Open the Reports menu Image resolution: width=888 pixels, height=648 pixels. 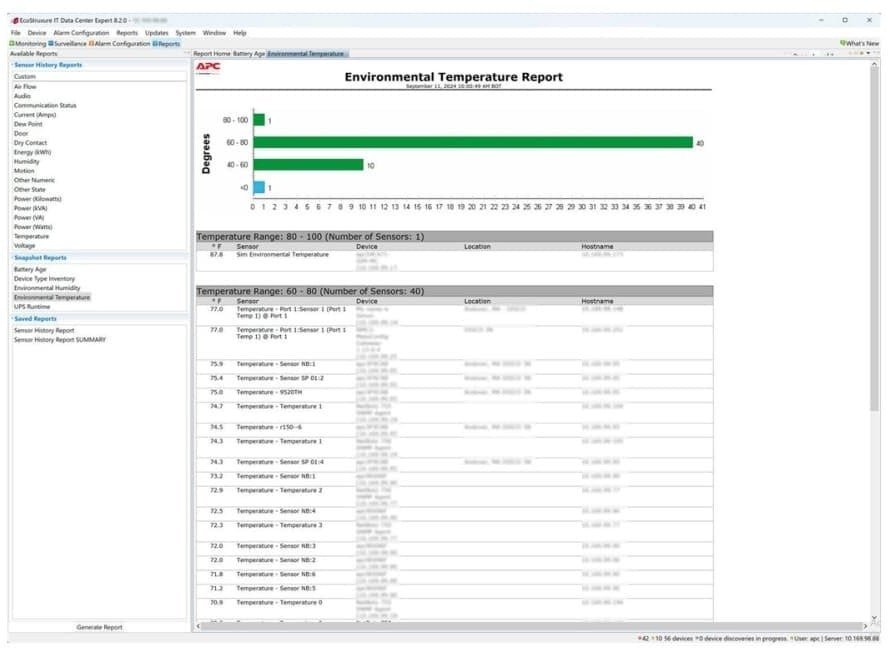point(125,32)
